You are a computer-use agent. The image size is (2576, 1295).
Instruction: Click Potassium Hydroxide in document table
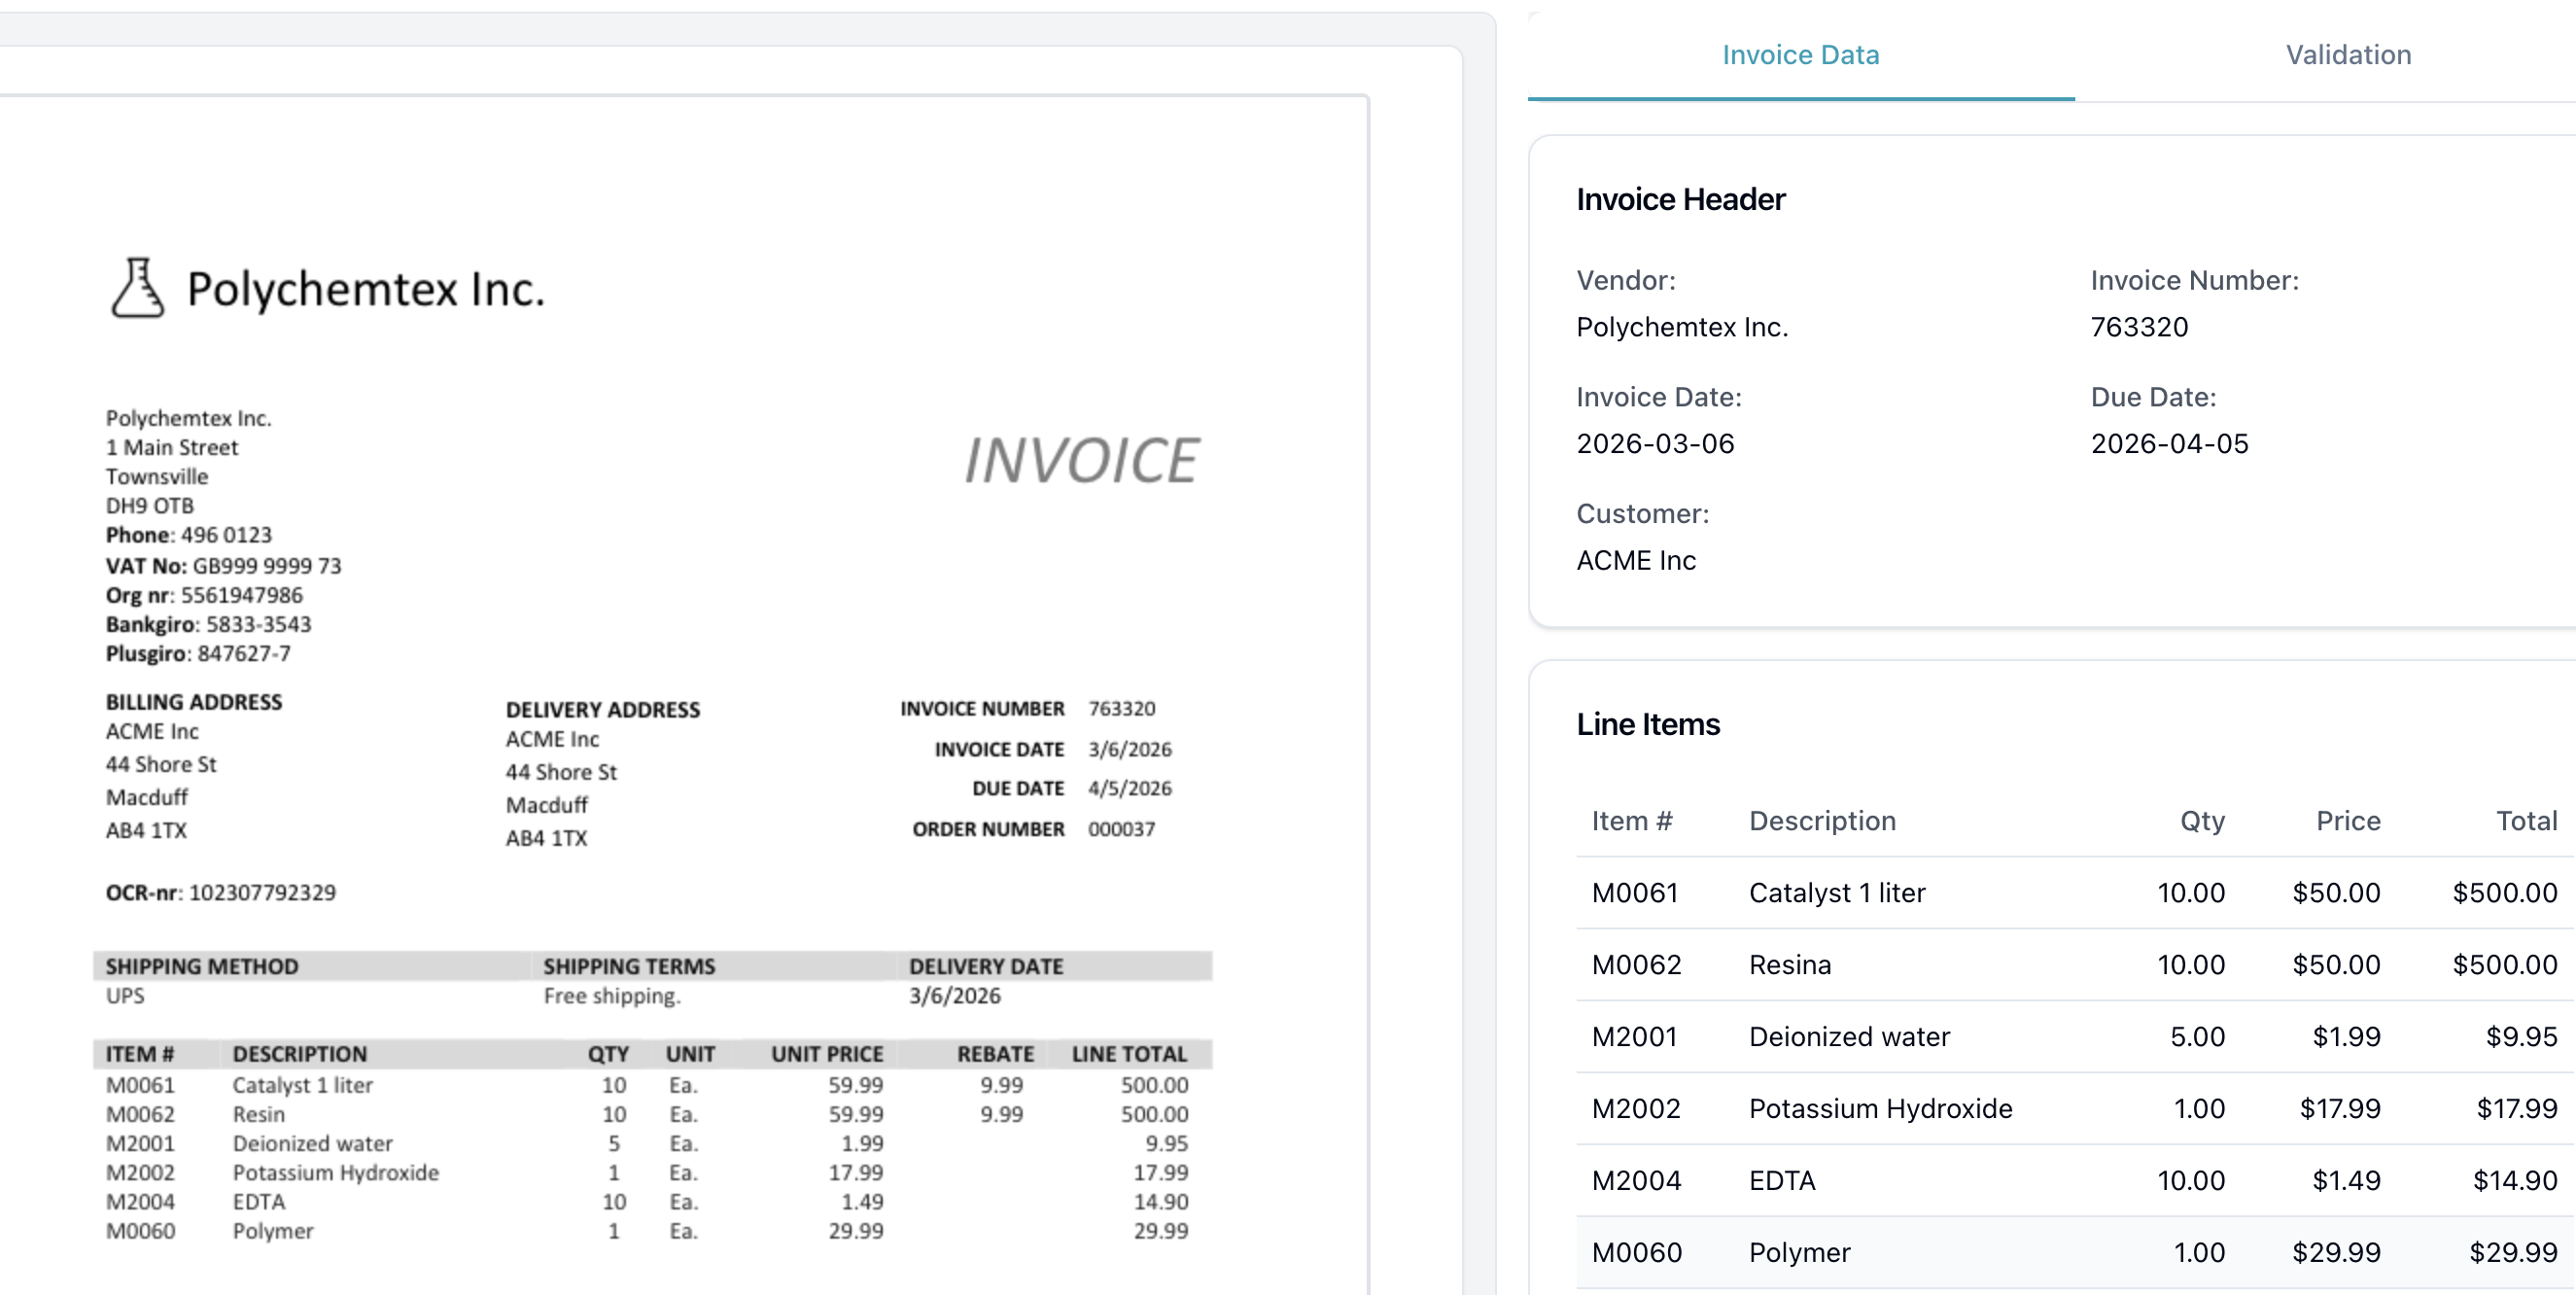336,1173
